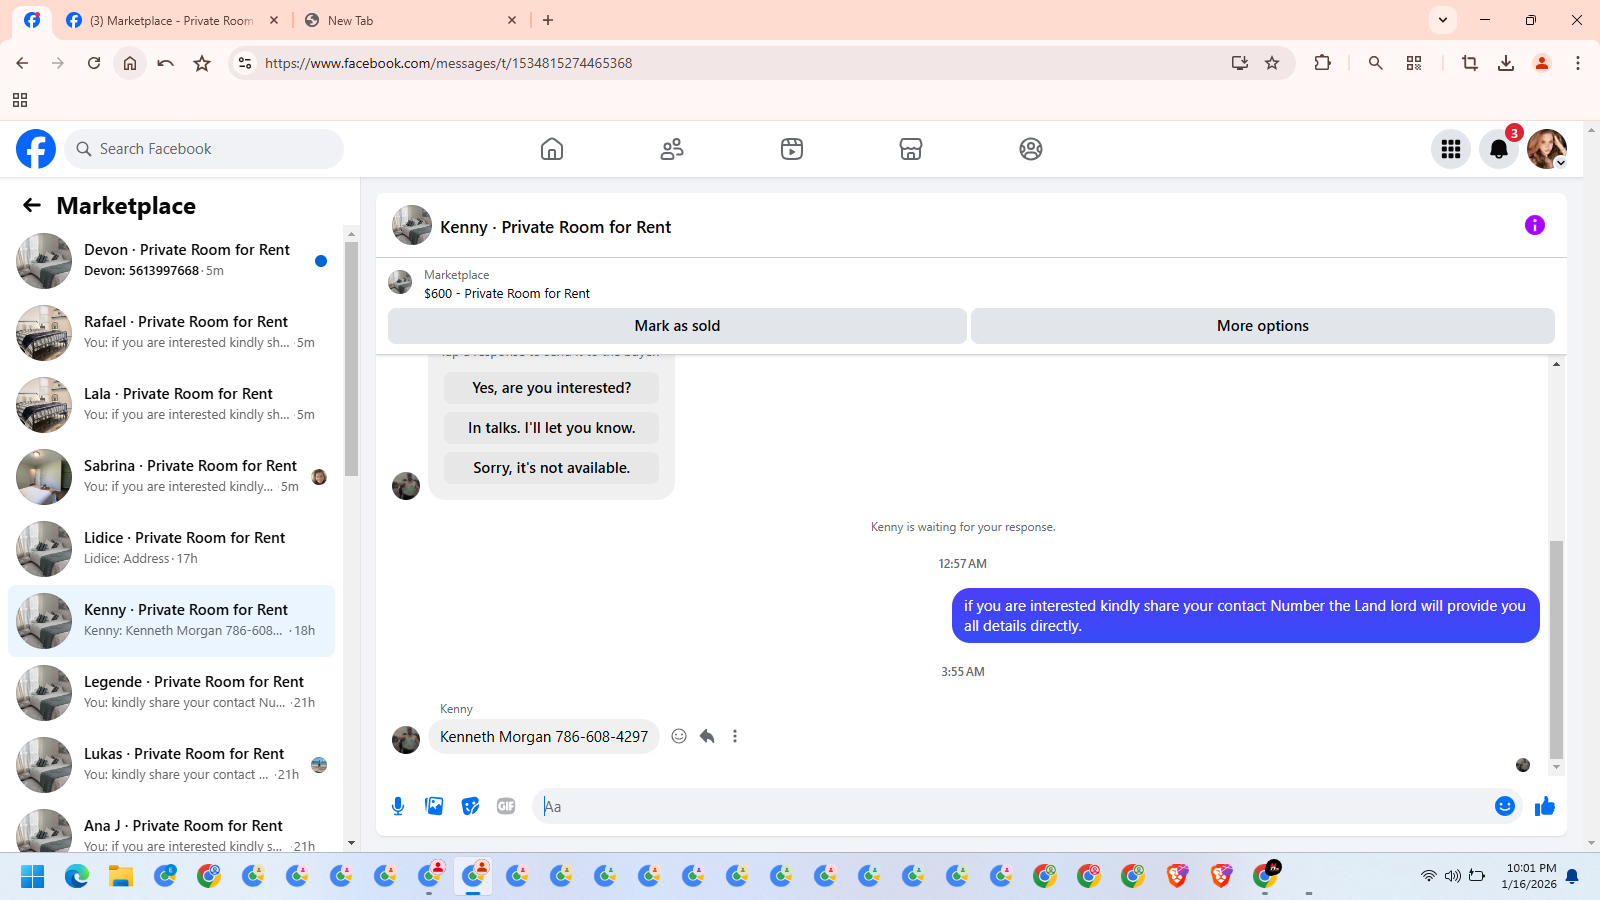Open Legende's Private Room for Rent chat
Viewport: 1600px width, 900px height.
pyautogui.click(x=172, y=693)
